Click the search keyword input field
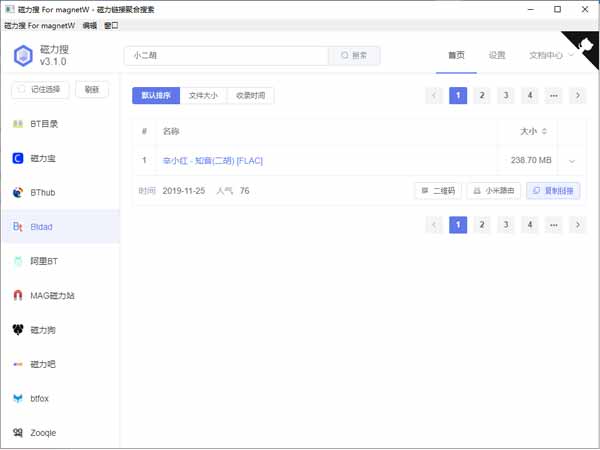 227,56
